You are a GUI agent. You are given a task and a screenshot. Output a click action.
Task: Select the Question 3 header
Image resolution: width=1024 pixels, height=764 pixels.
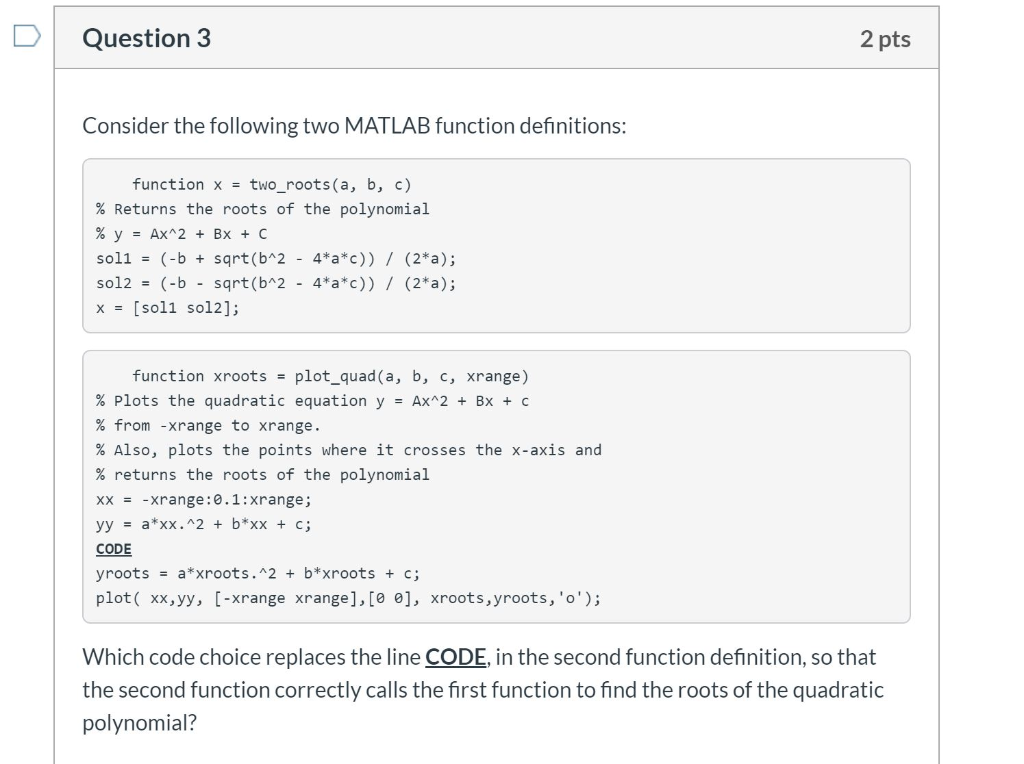[x=147, y=38]
